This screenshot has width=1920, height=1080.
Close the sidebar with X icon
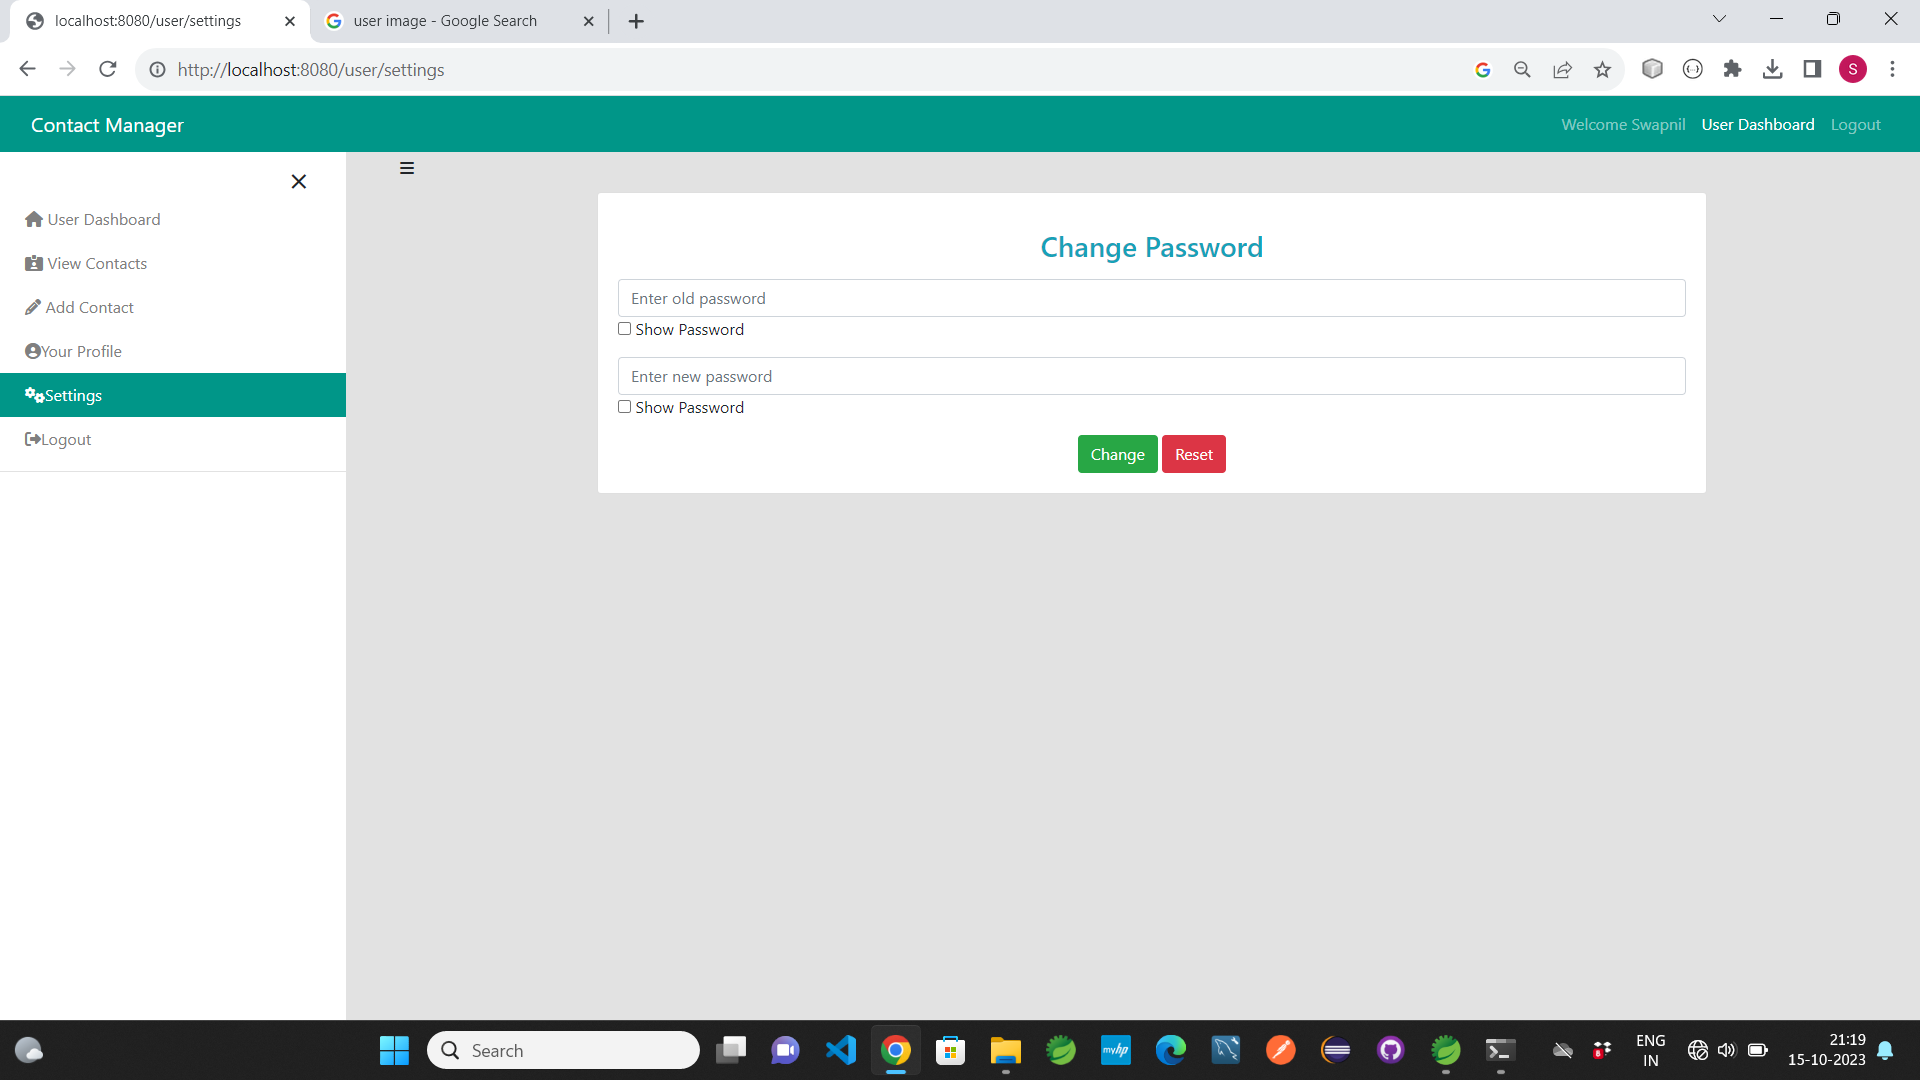[x=298, y=181]
